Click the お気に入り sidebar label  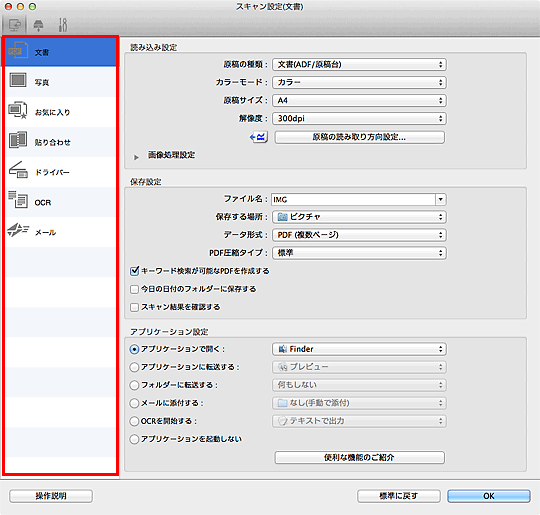pyautogui.click(x=52, y=113)
